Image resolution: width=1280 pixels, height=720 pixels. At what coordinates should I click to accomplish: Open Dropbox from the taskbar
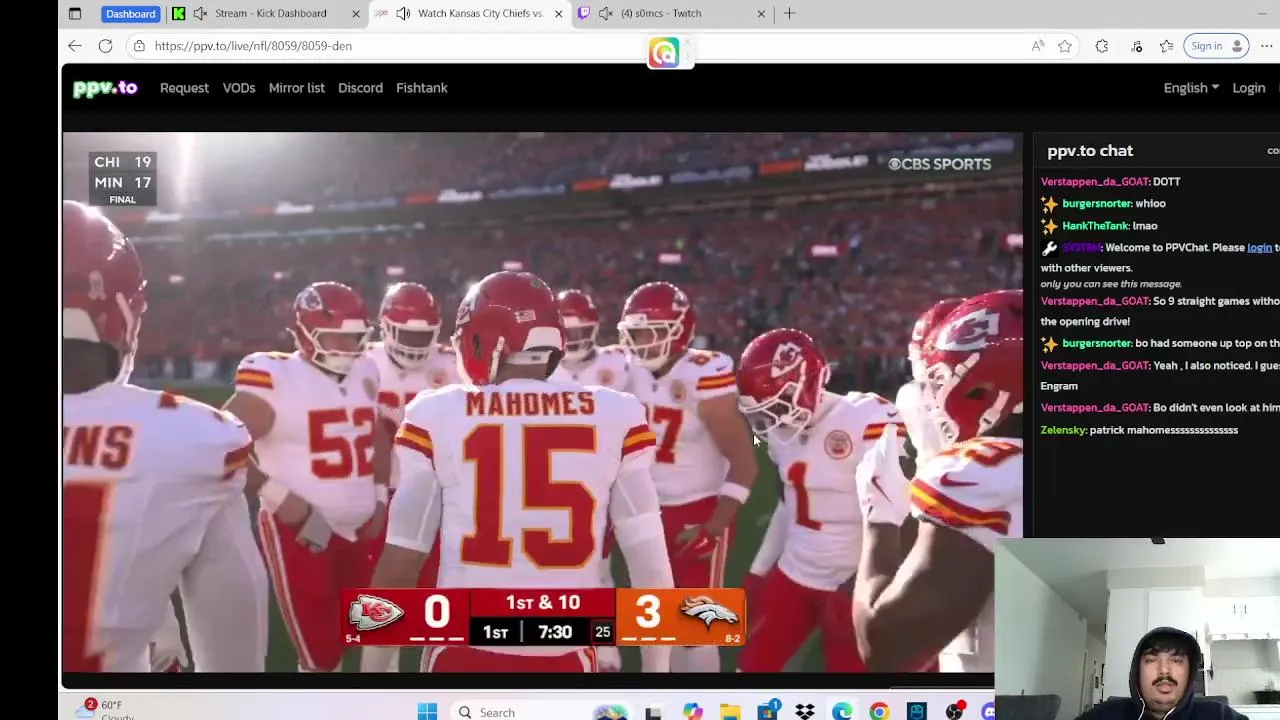(805, 712)
